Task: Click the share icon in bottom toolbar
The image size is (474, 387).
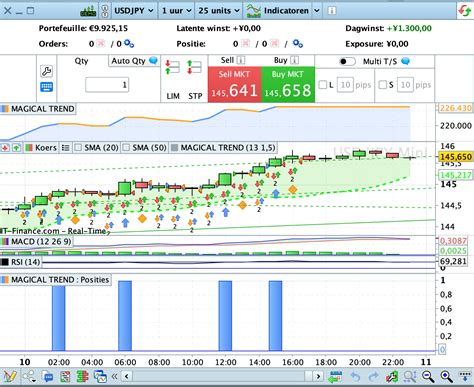Action: 29,377
